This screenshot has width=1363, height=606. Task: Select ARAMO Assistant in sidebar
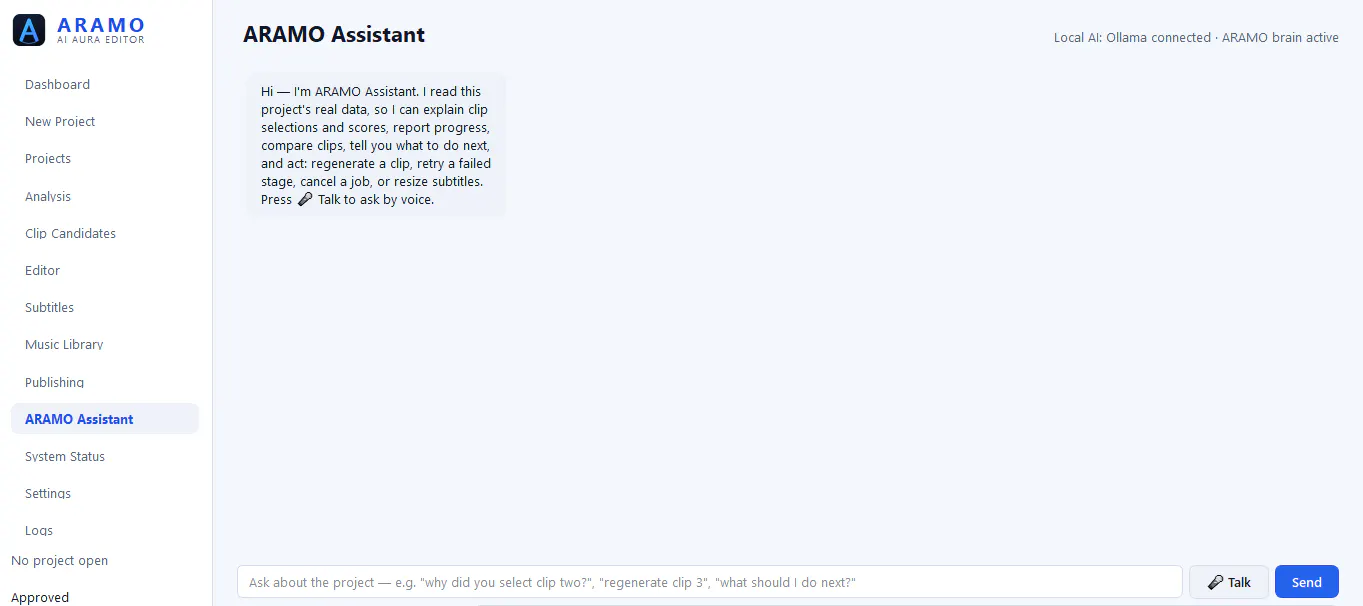point(105,419)
